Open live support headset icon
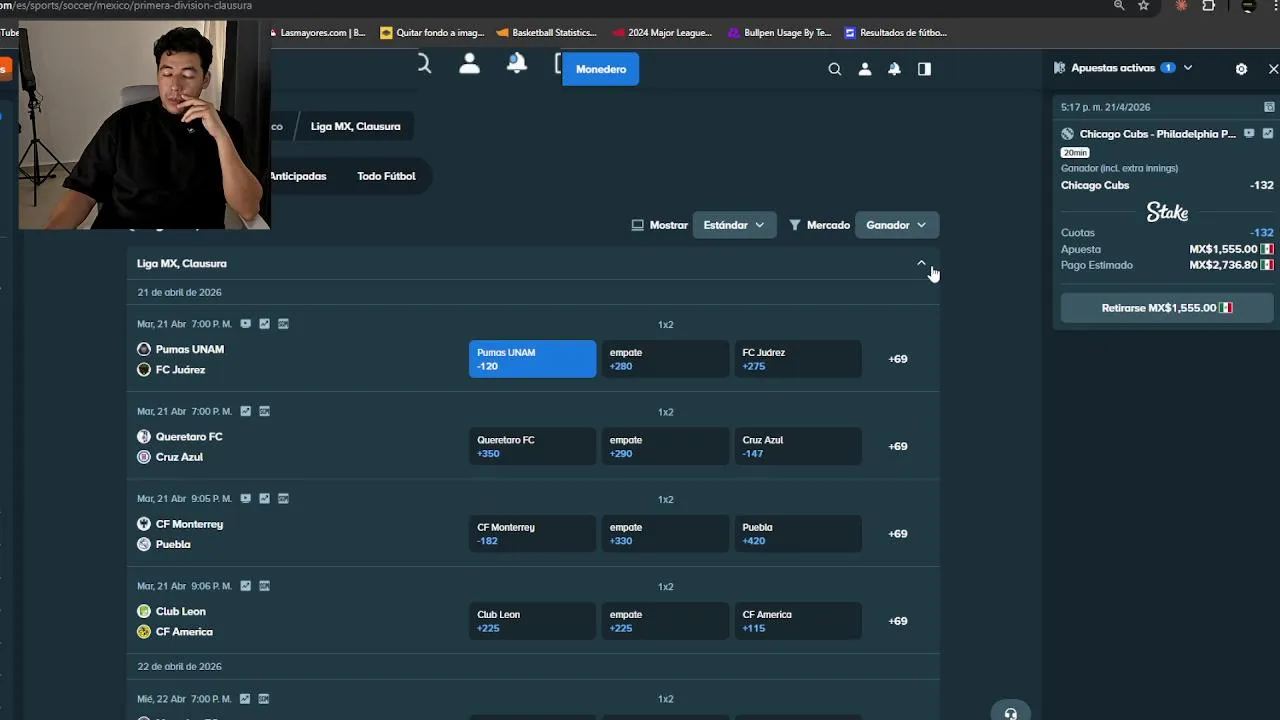This screenshot has width=1280, height=720. 1011,712
